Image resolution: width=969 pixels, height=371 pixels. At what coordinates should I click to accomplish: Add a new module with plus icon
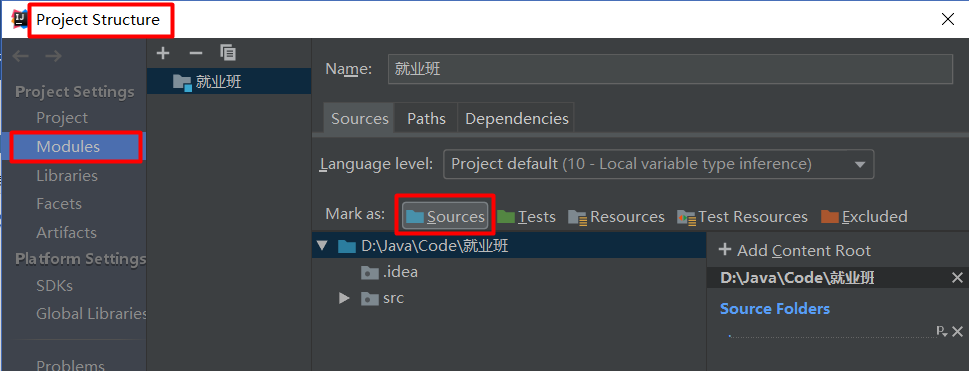click(163, 53)
